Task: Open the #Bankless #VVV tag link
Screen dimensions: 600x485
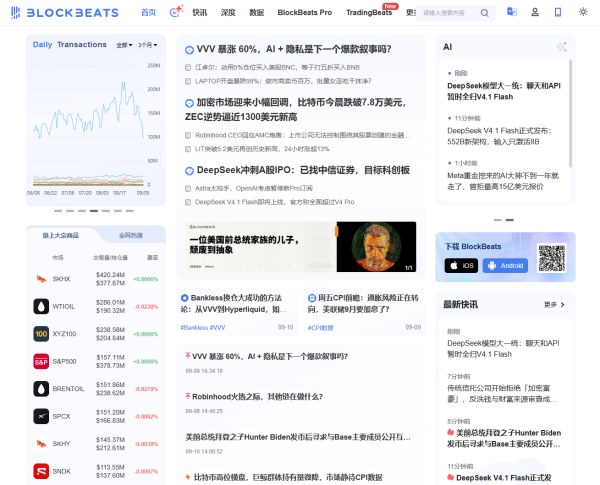Action: pyautogui.click(x=203, y=328)
